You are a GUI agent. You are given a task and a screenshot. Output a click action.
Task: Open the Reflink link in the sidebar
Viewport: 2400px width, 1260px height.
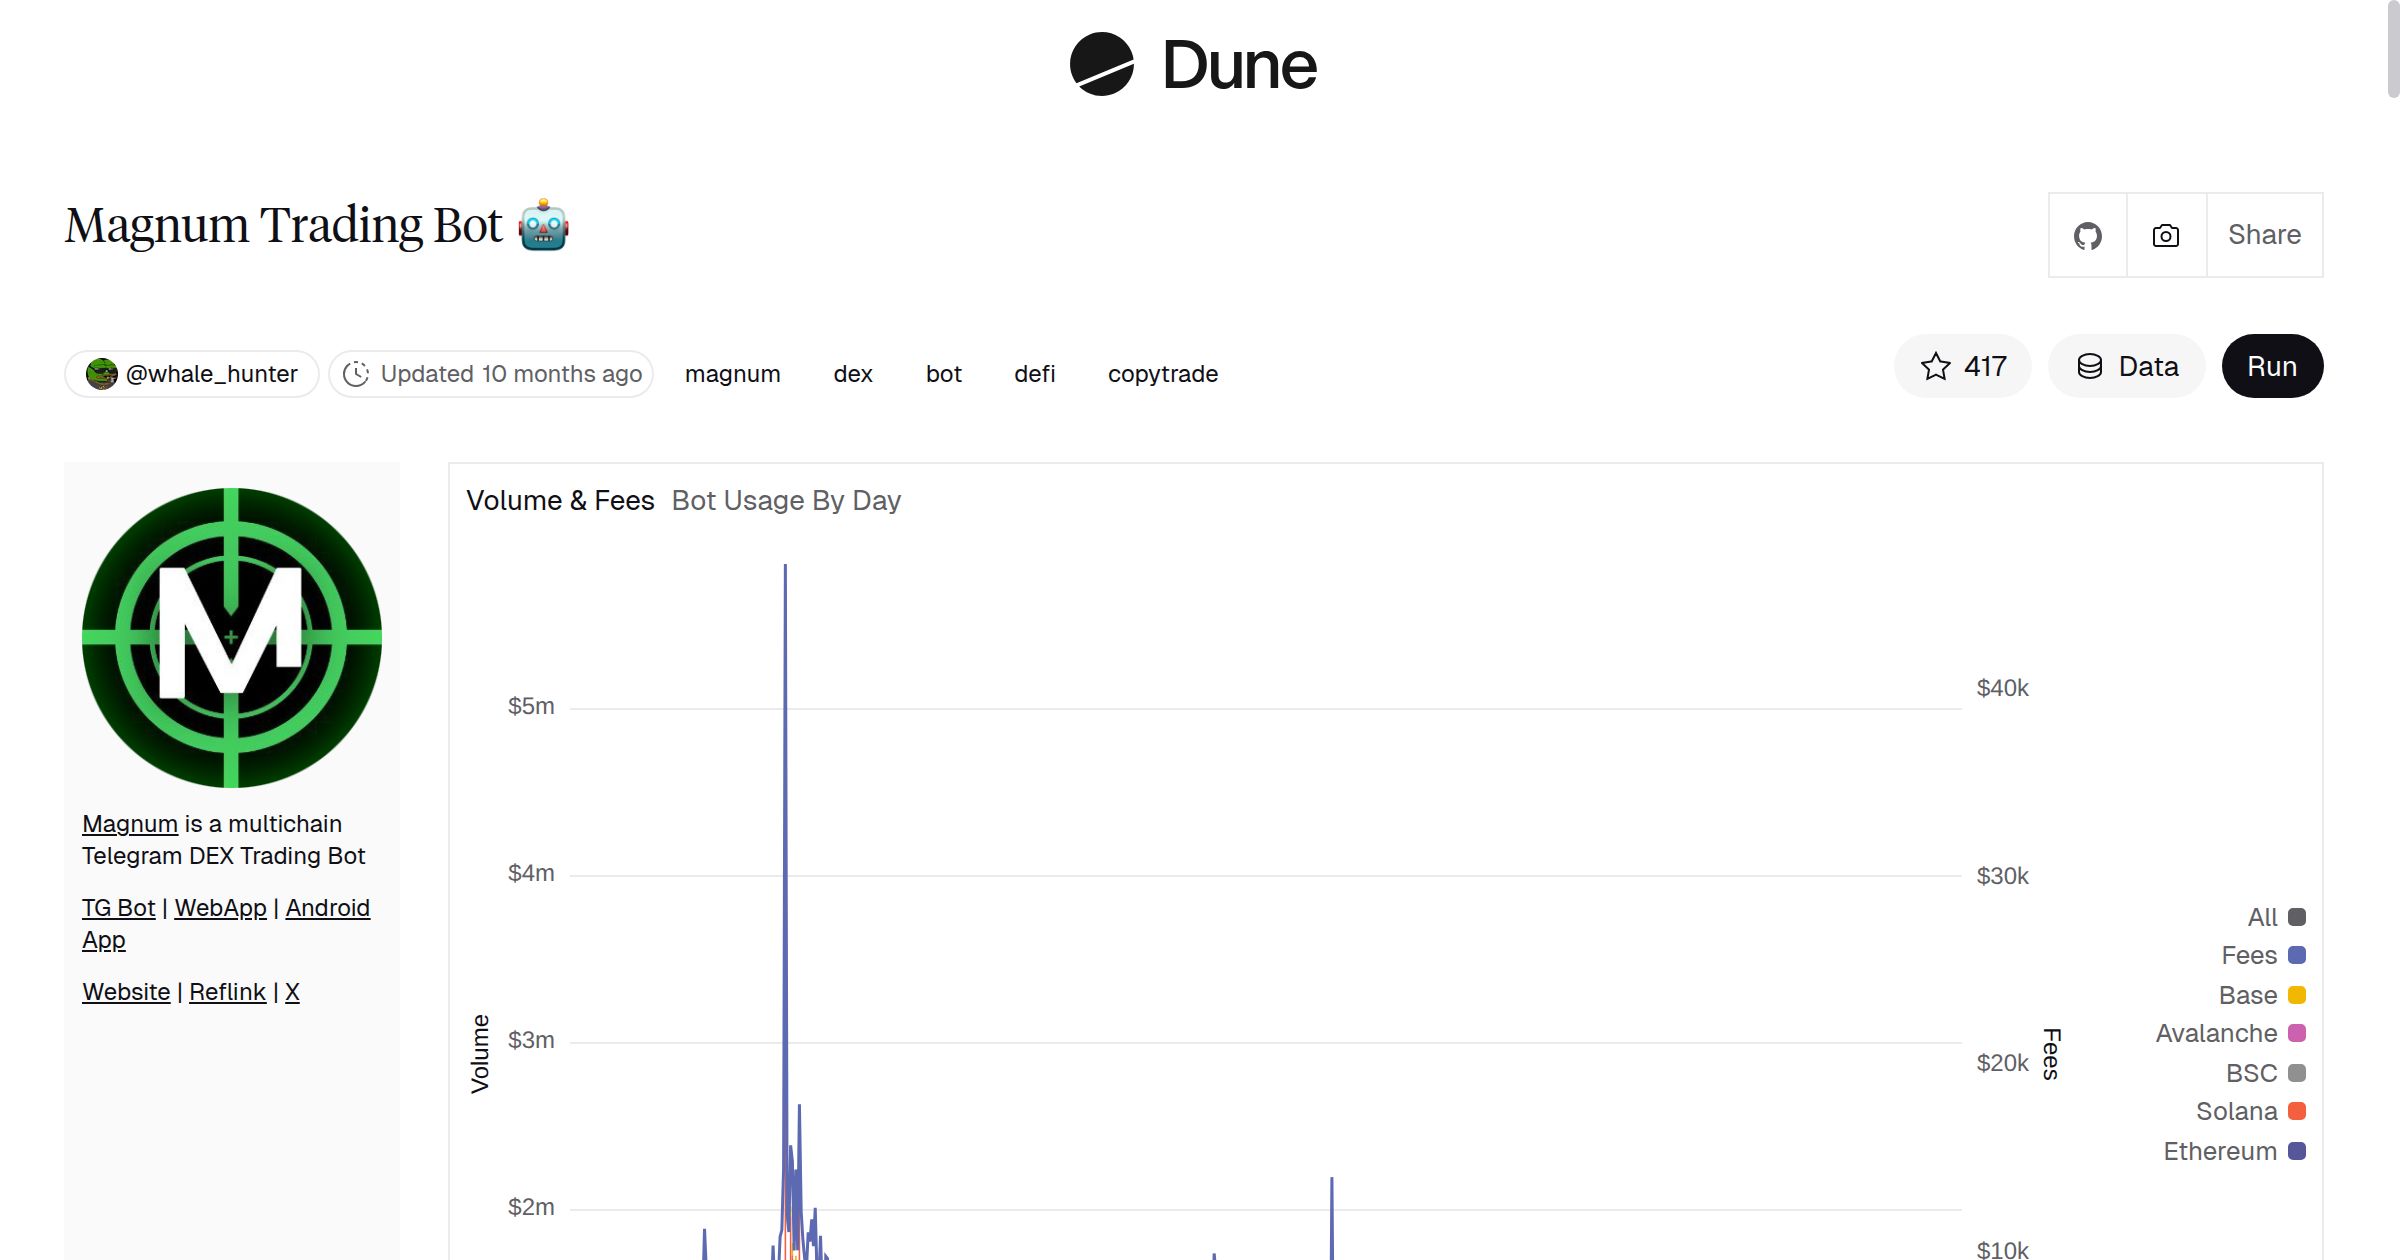coord(227,991)
